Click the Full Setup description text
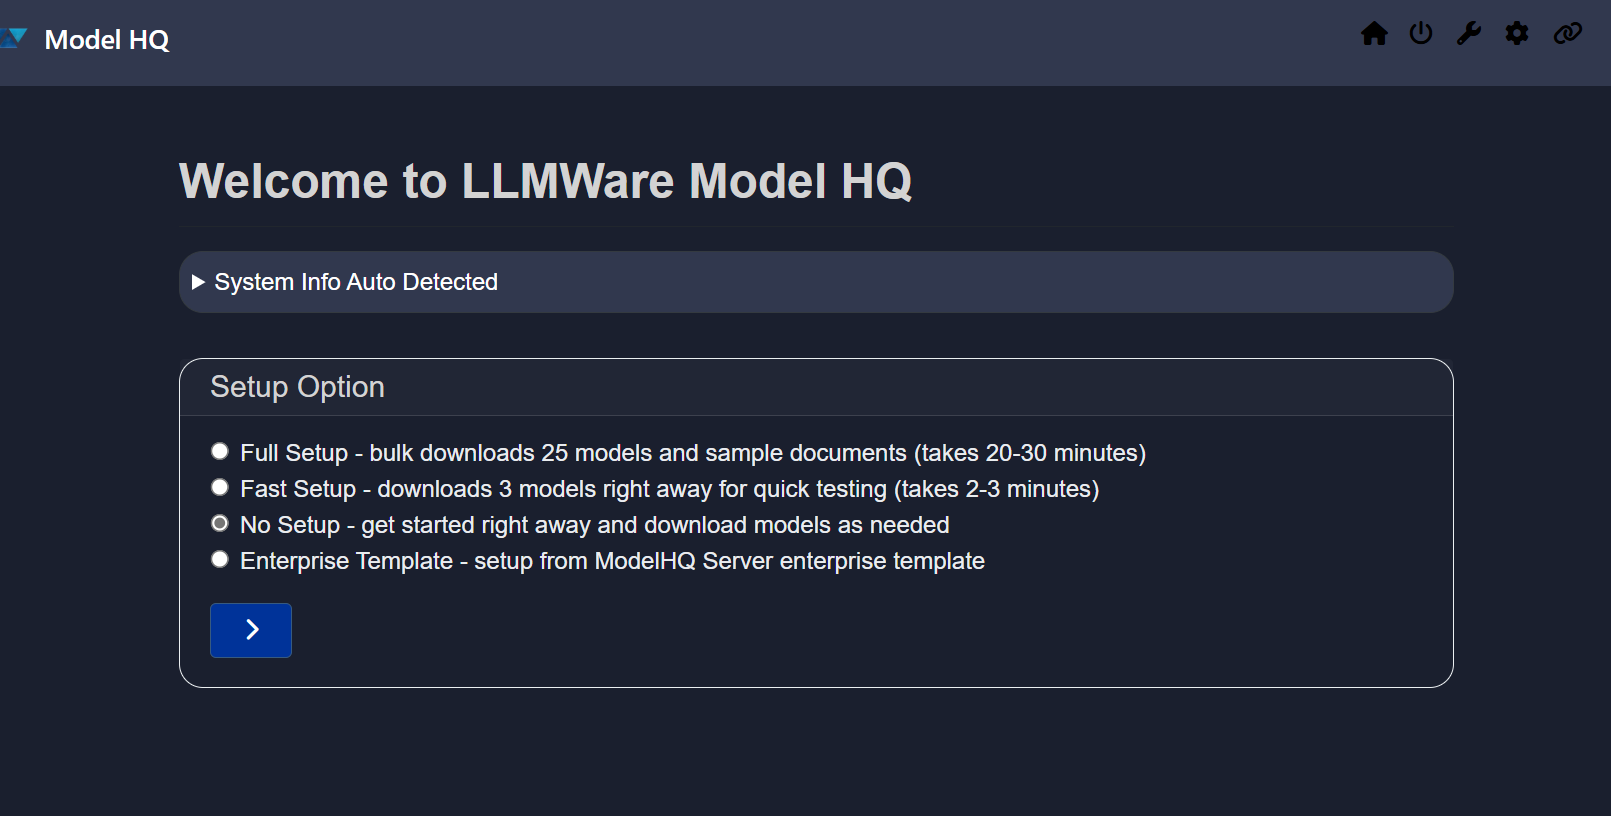This screenshot has width=1611, height=816. coord(692,453)
